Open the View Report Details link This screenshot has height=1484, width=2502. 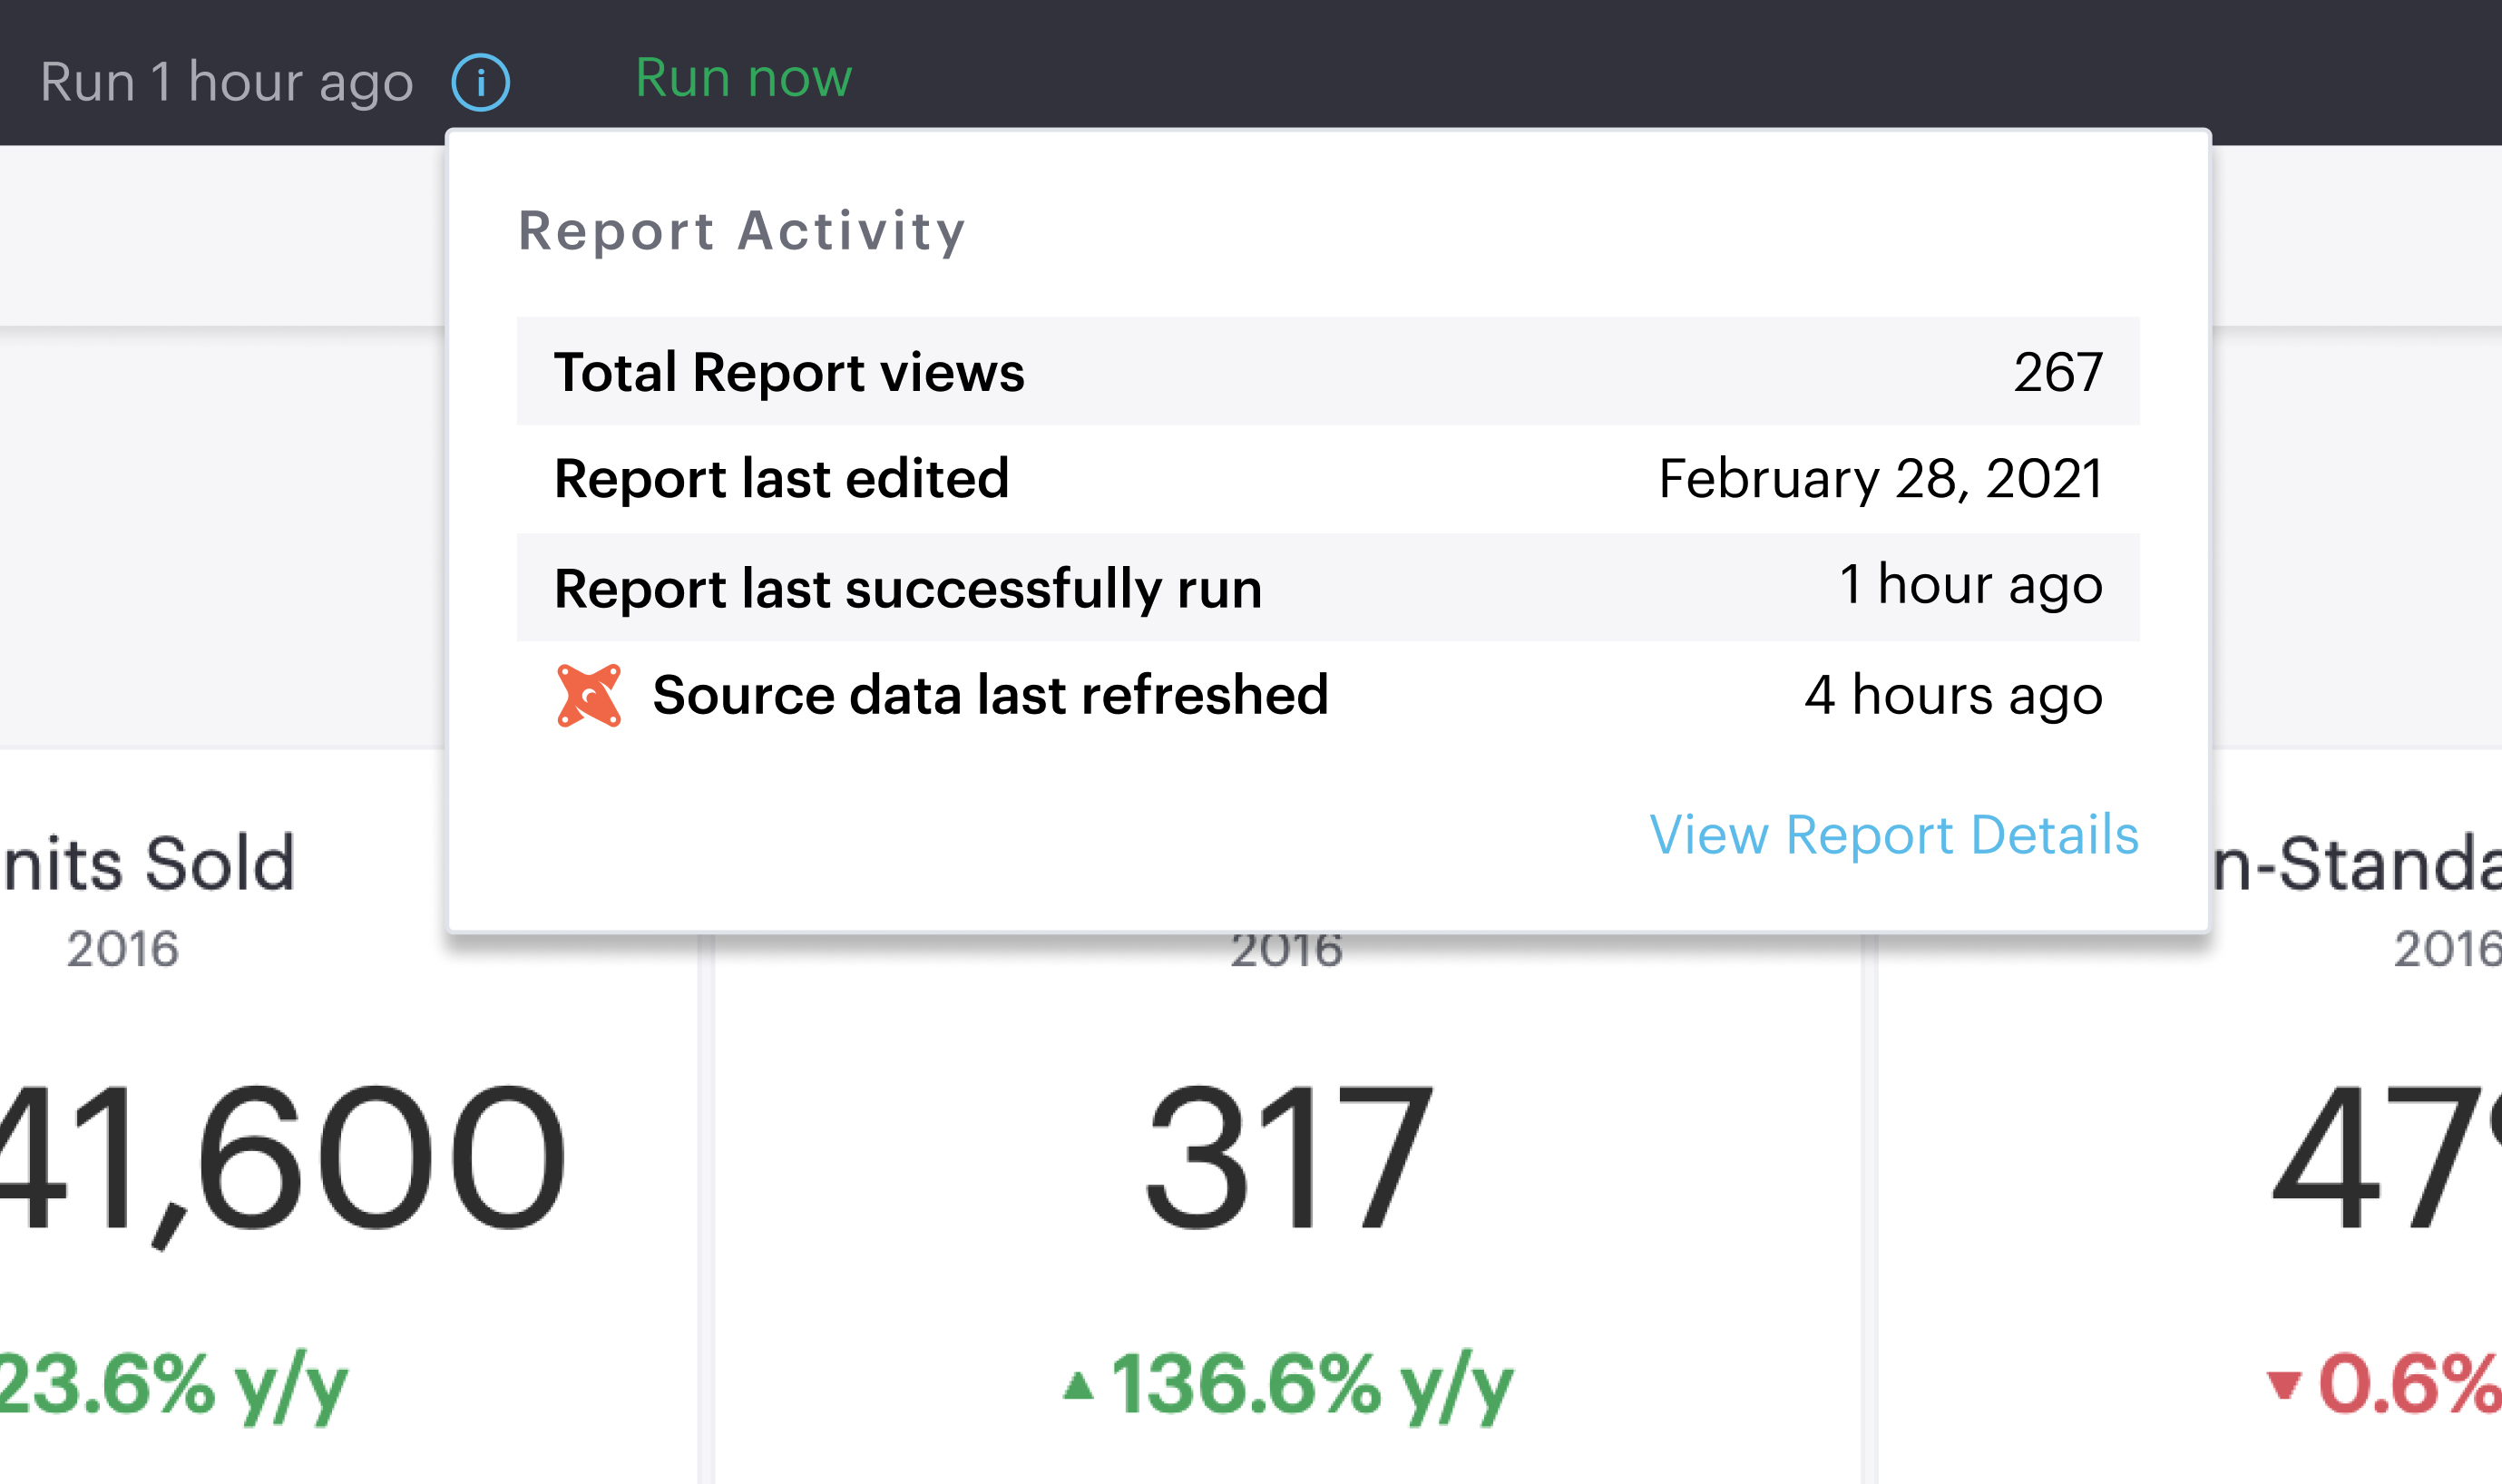pos(1894,835)
